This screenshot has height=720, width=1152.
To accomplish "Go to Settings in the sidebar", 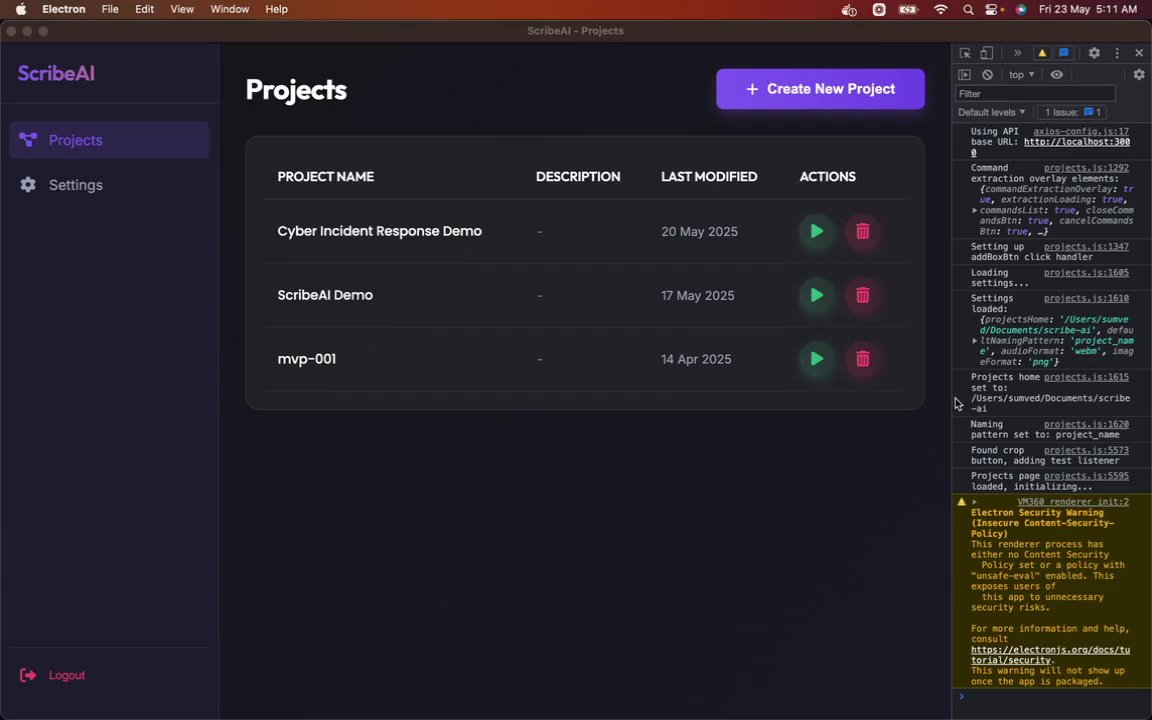I will [75, 185].
